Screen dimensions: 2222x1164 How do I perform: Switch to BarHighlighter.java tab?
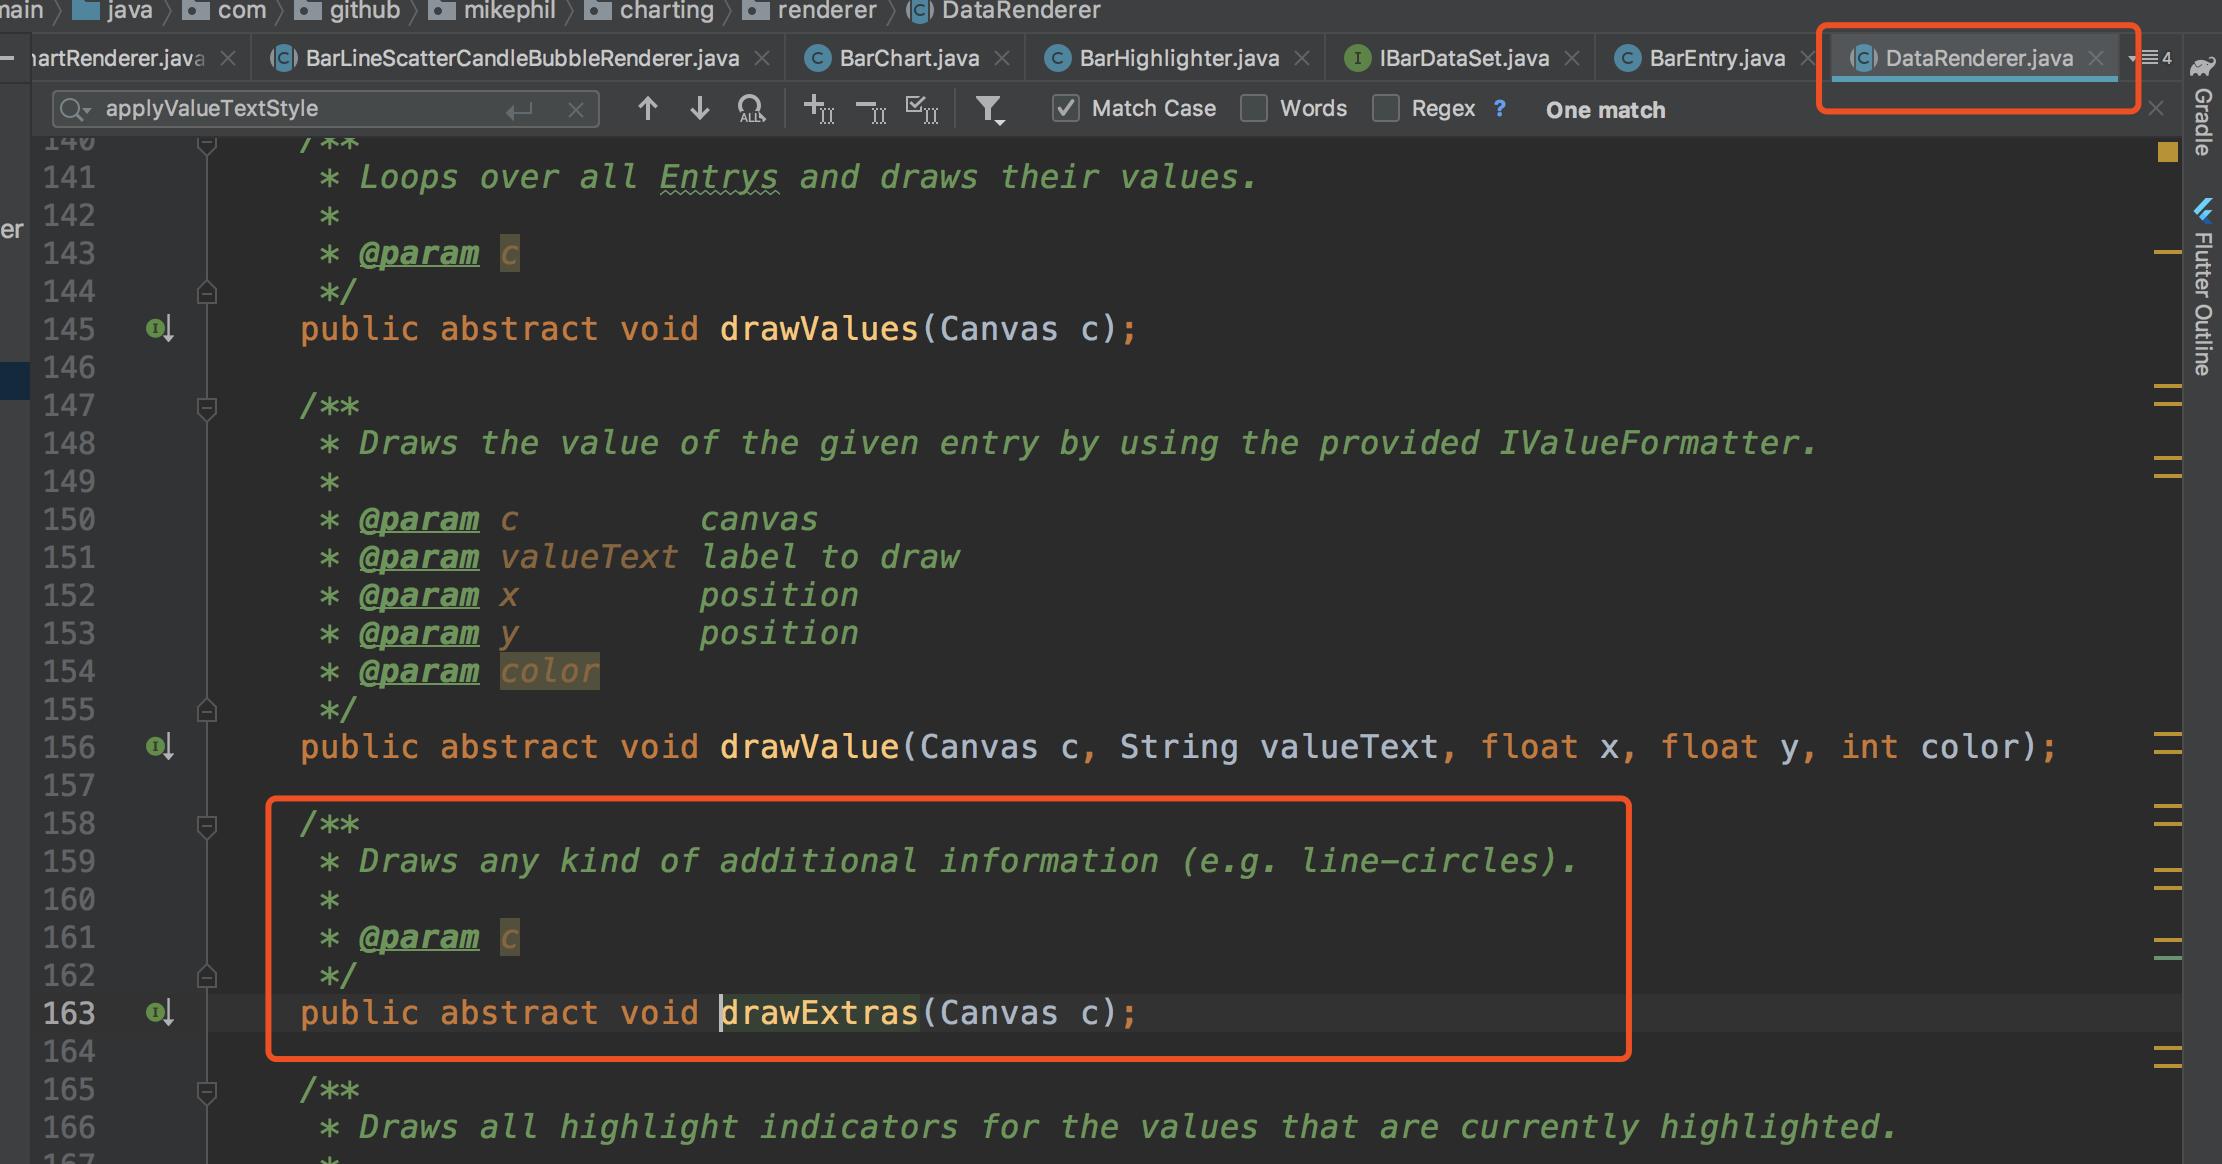pos(1178,58)
